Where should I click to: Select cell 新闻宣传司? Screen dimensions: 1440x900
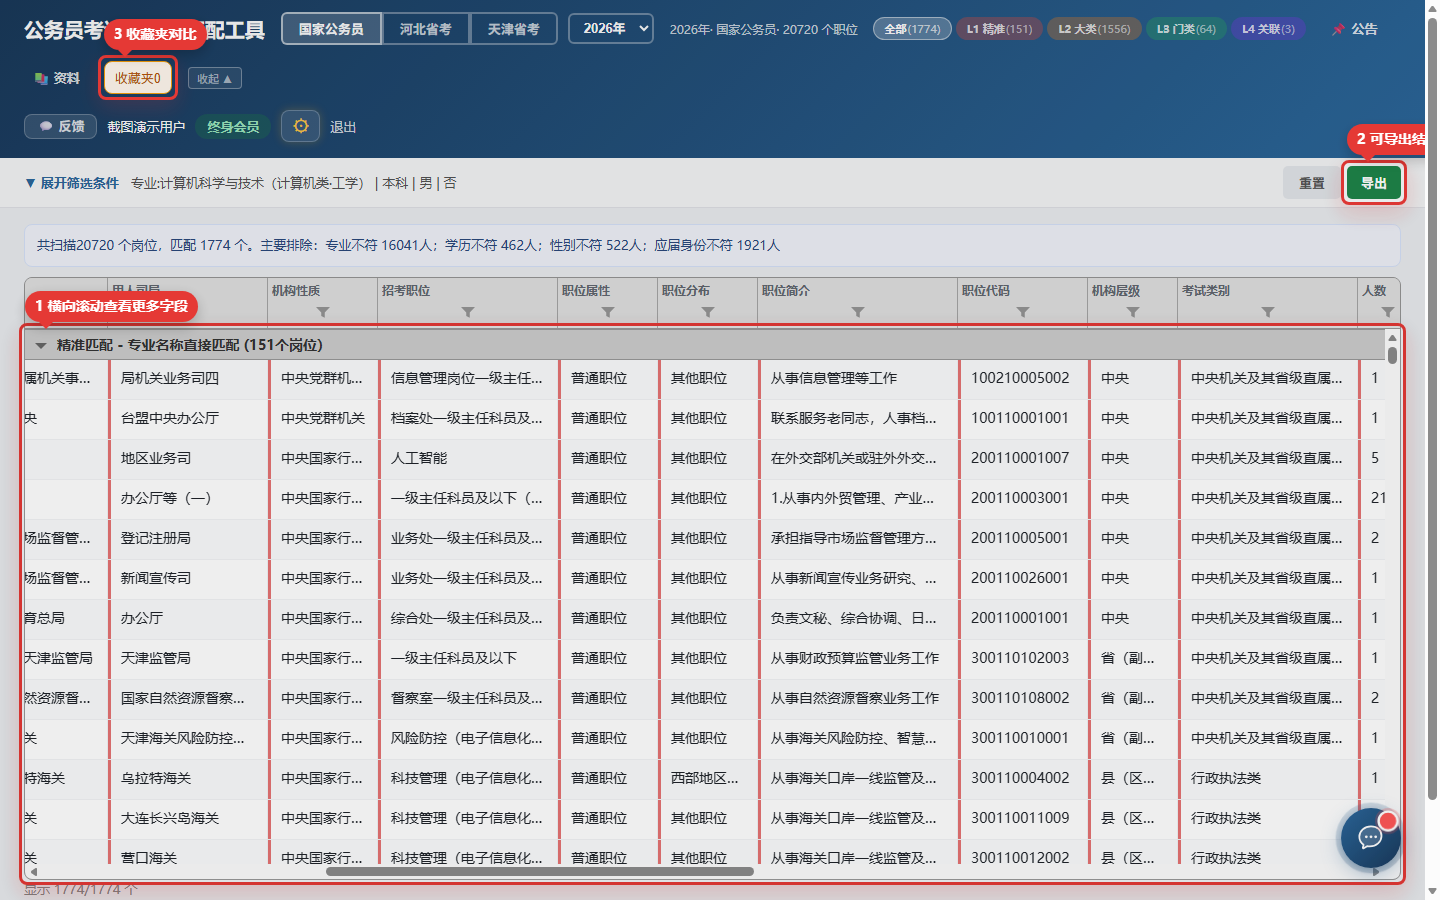(x=188, y=578)
